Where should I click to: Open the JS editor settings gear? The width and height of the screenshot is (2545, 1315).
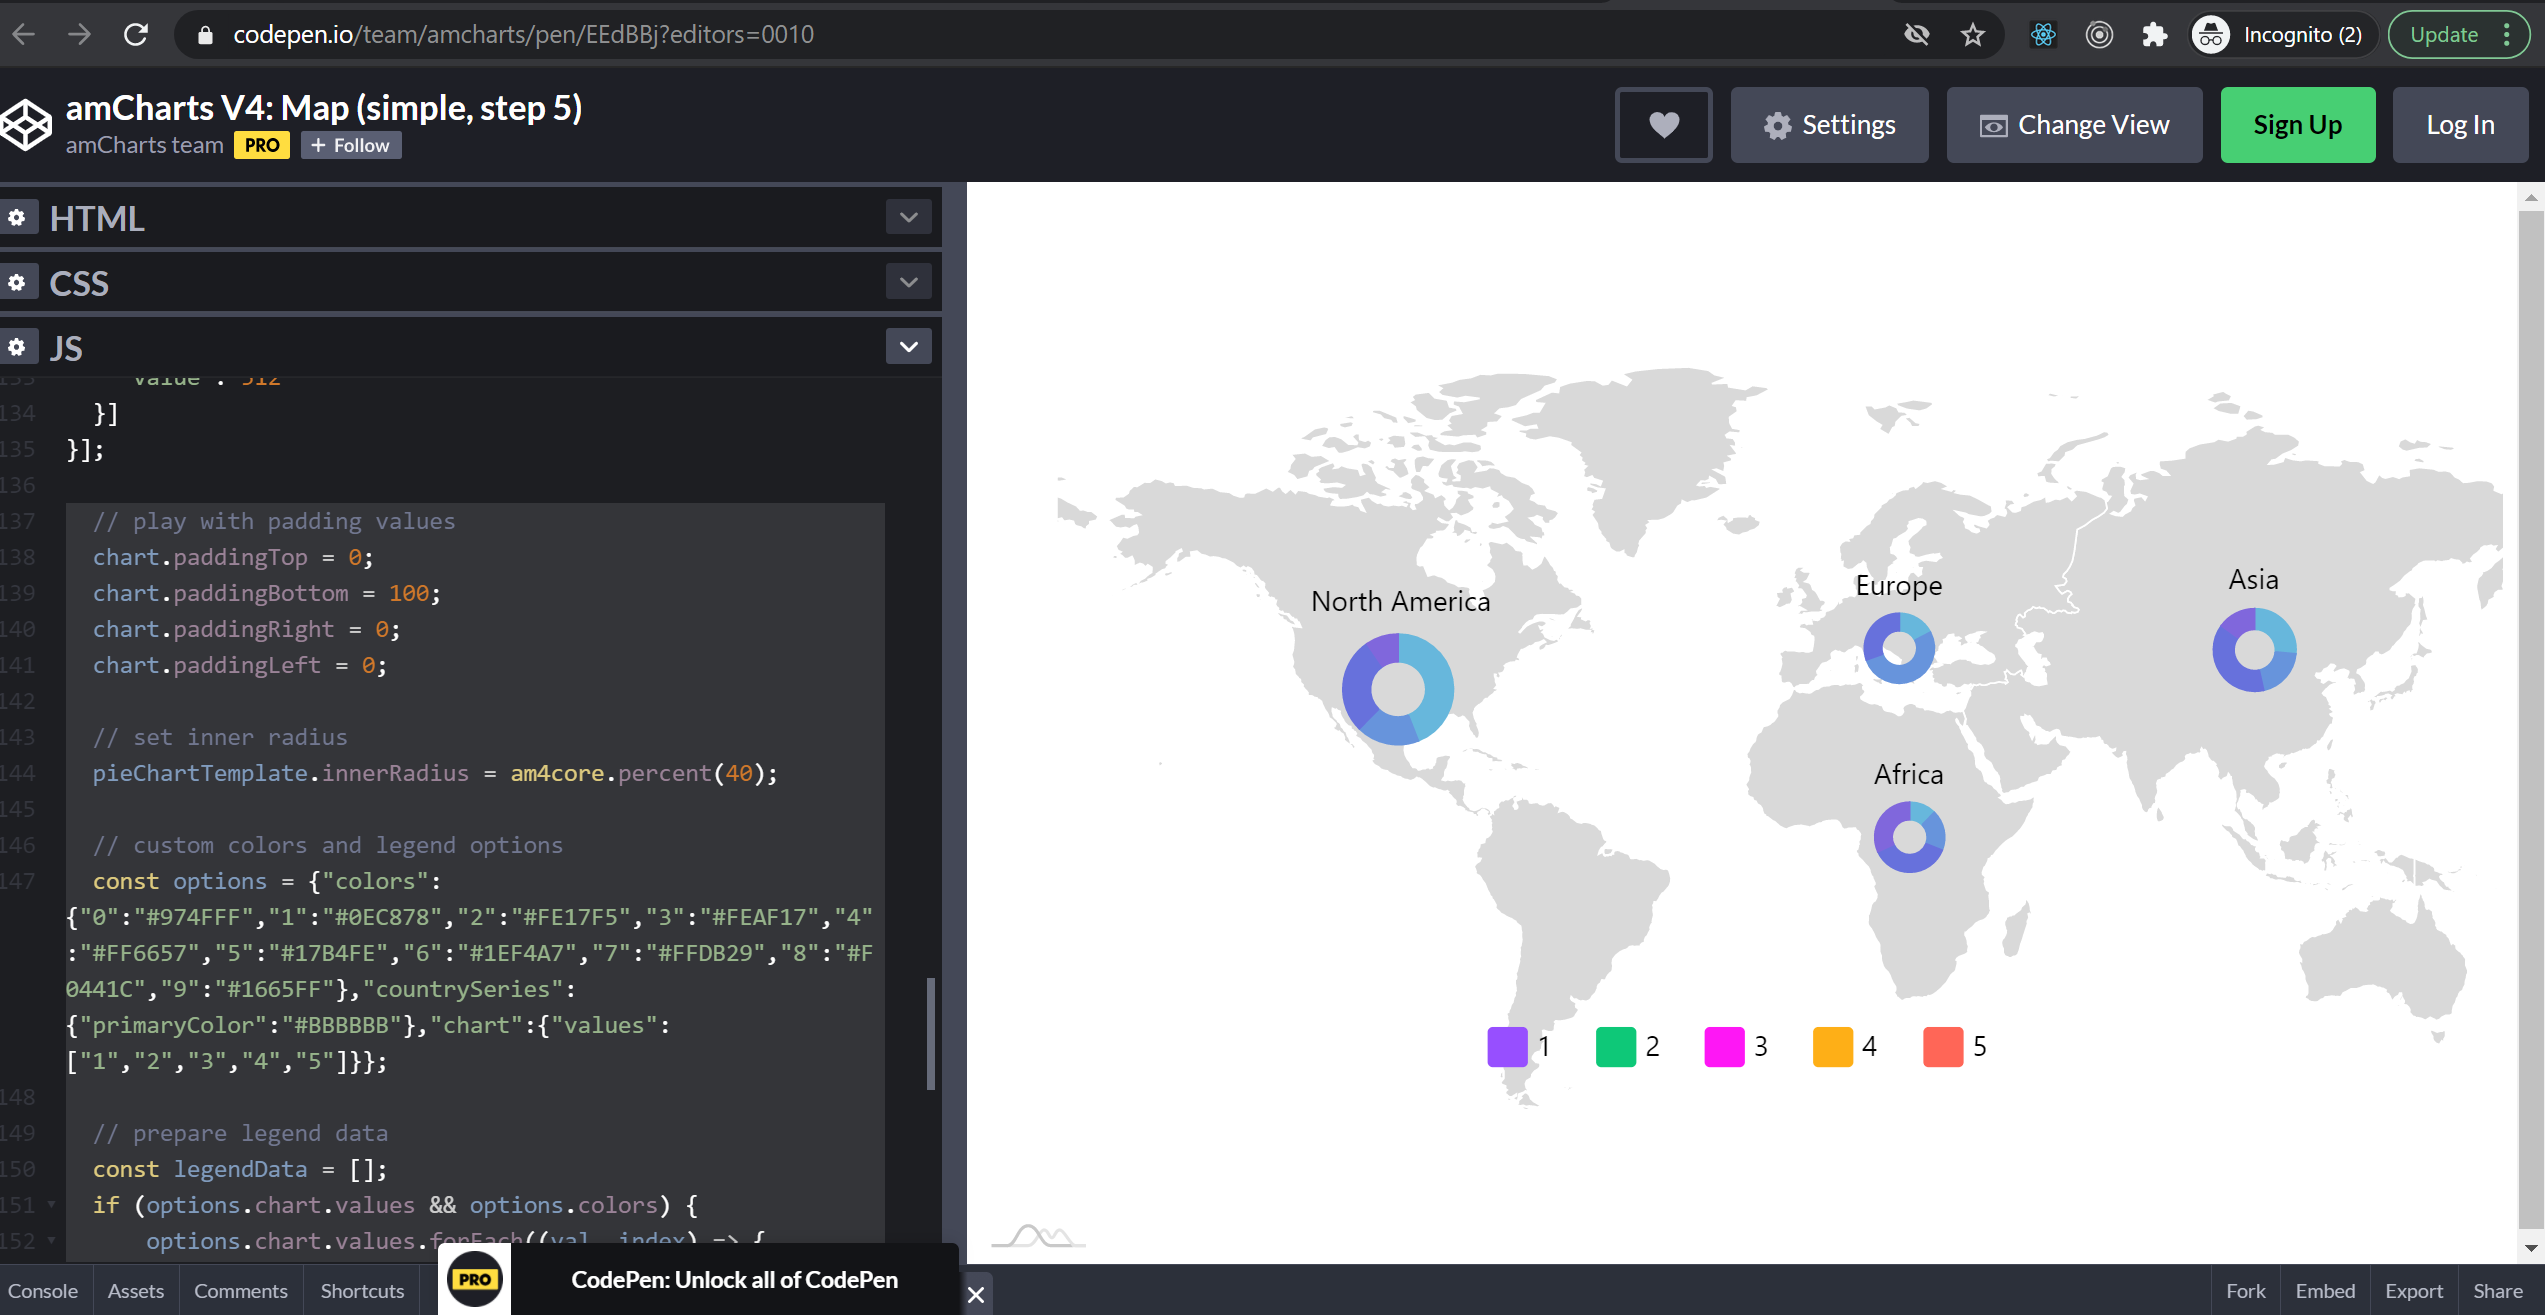pyautogui.click(x=19, y=346)
